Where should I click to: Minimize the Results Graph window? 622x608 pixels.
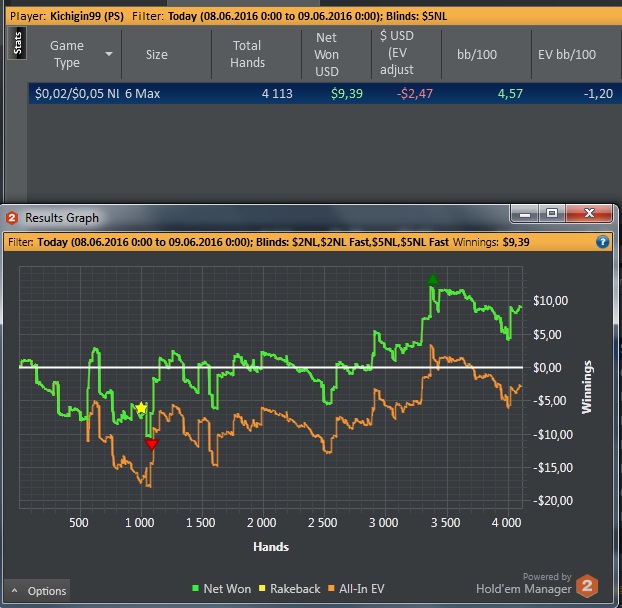coord(524,214)
